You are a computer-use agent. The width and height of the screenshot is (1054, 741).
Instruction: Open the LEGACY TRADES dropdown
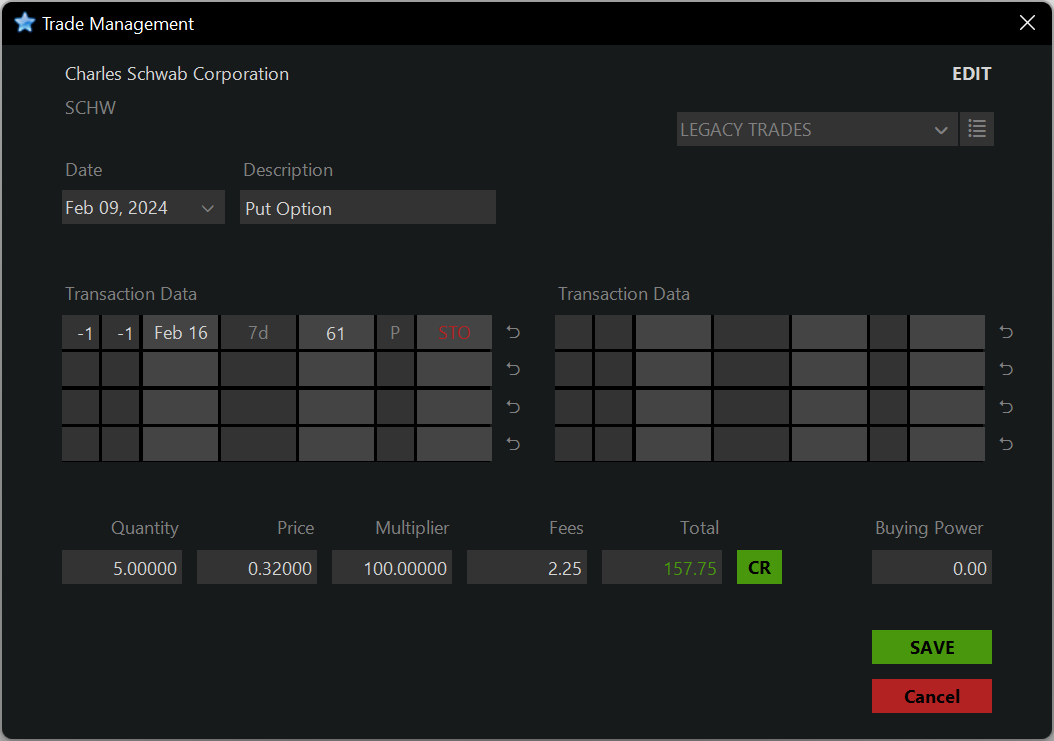815,130
